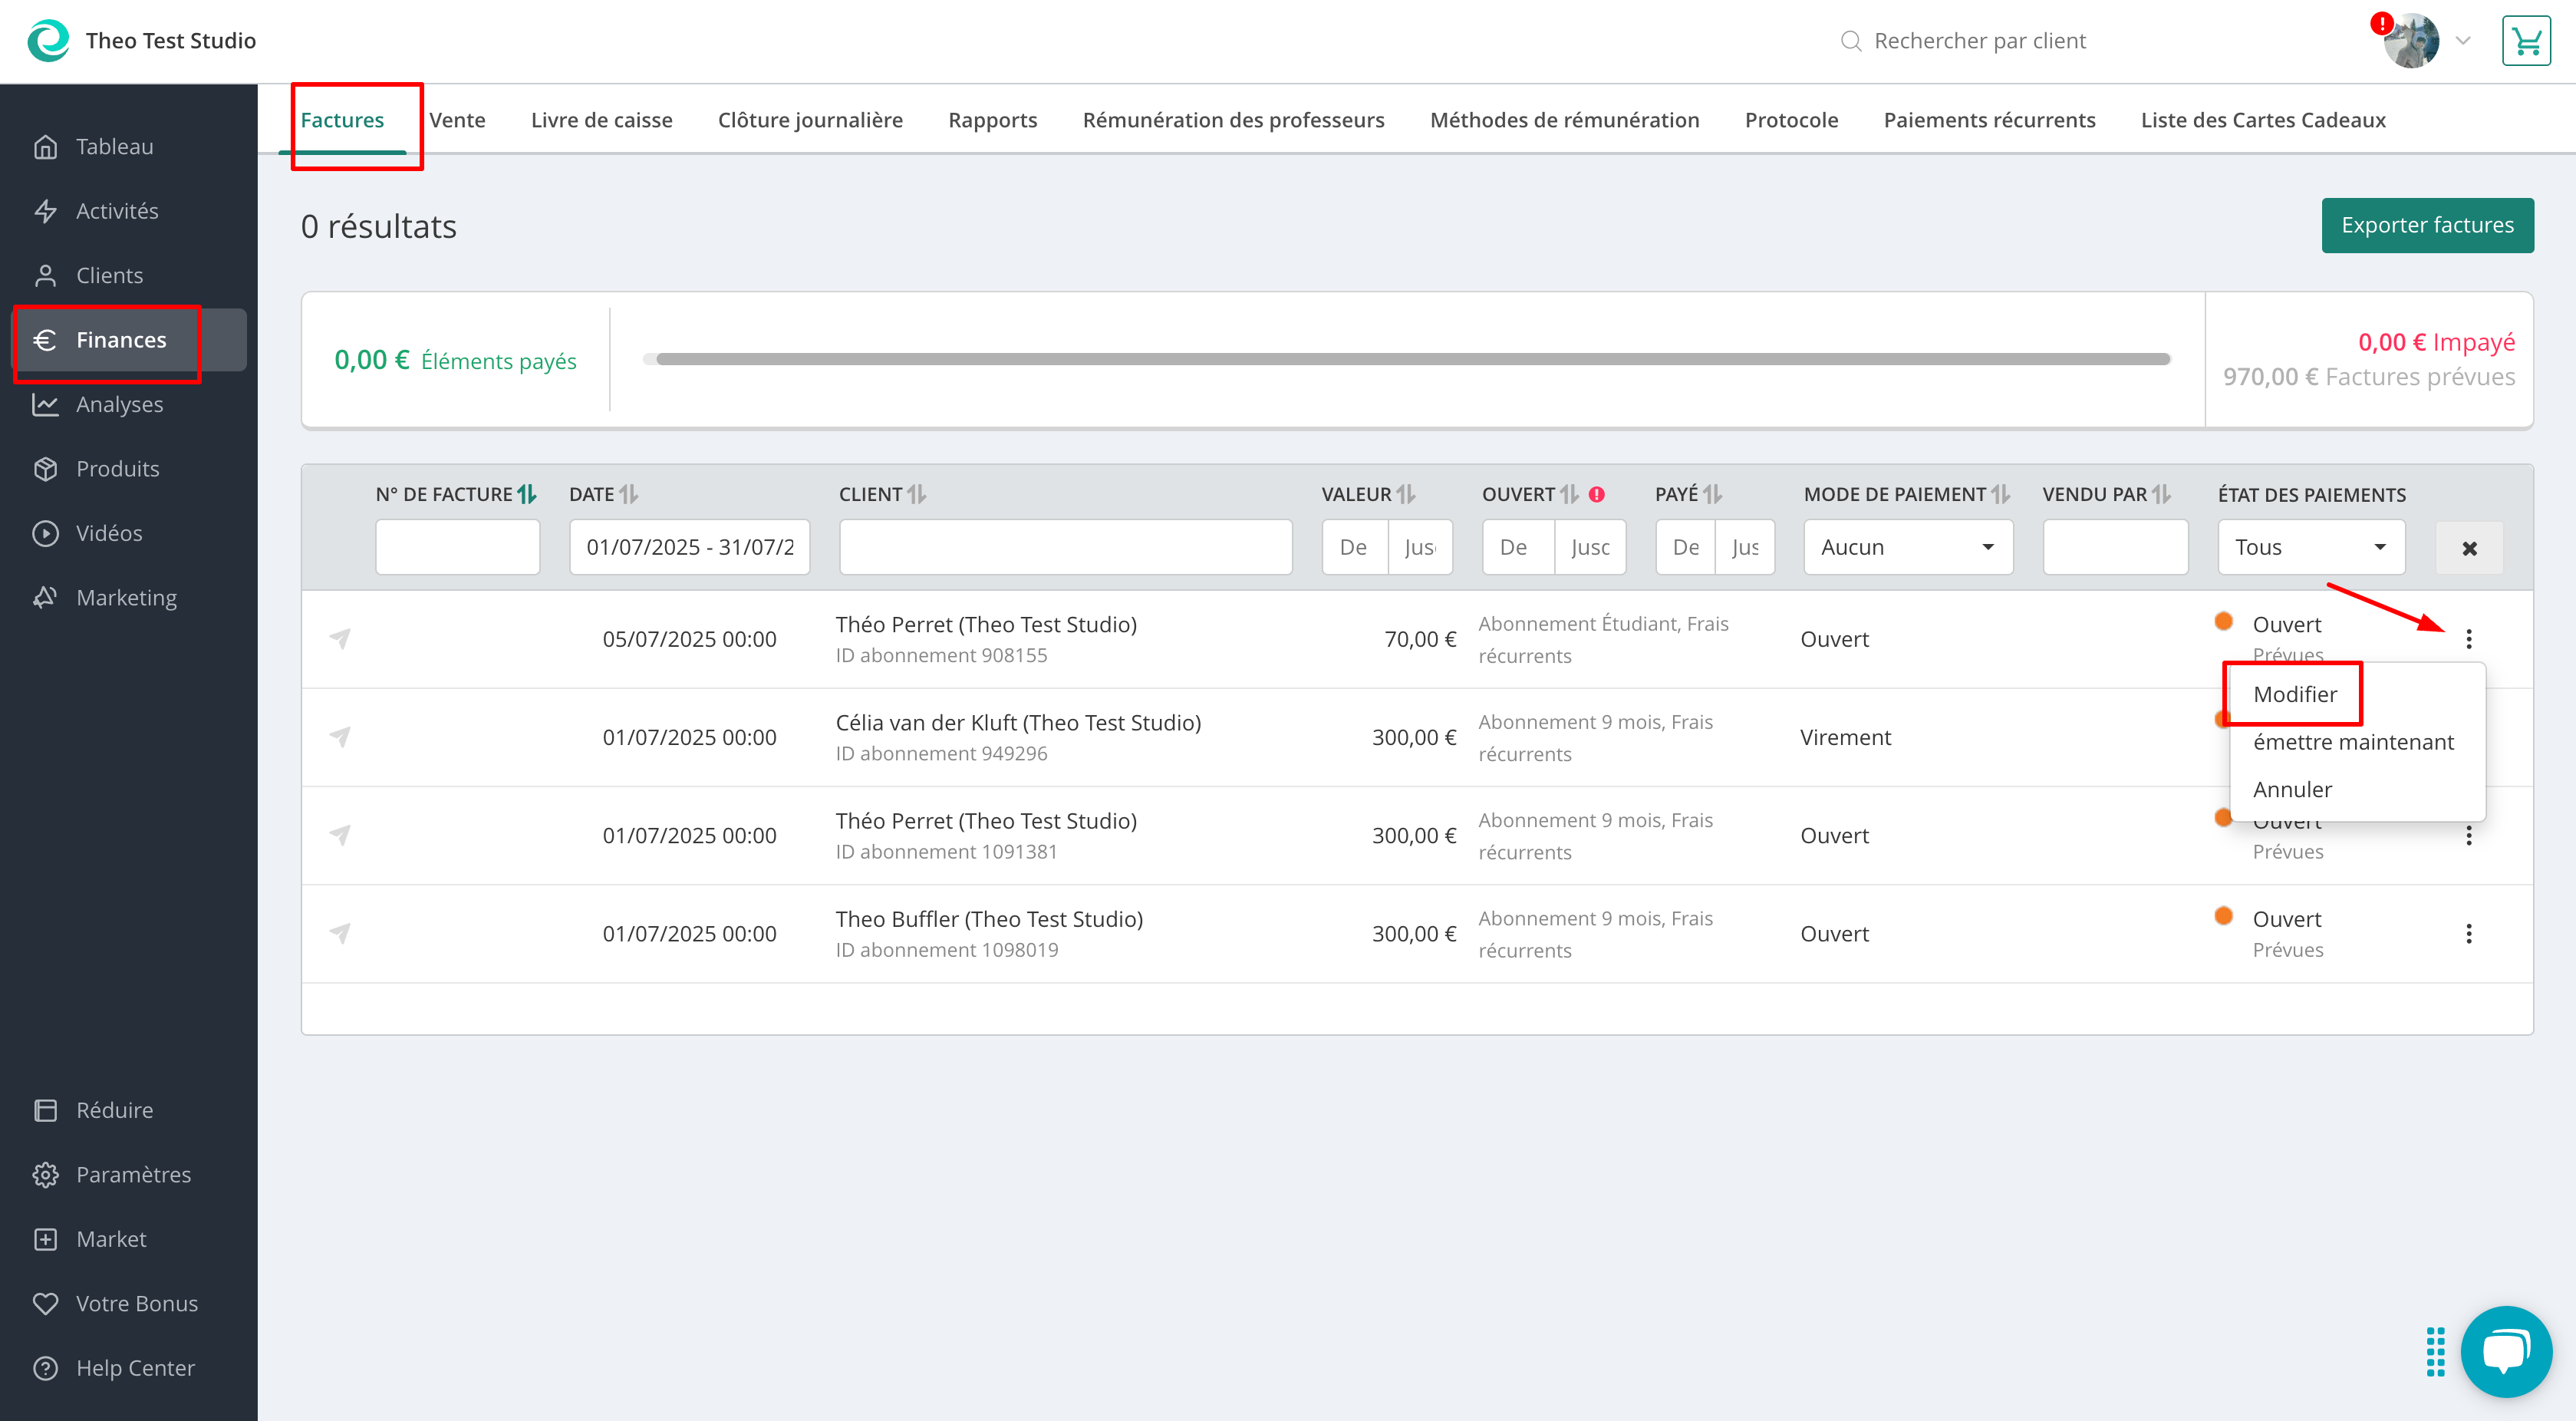
Task: Clear filters with the X button
Action: coord(2469,548)
